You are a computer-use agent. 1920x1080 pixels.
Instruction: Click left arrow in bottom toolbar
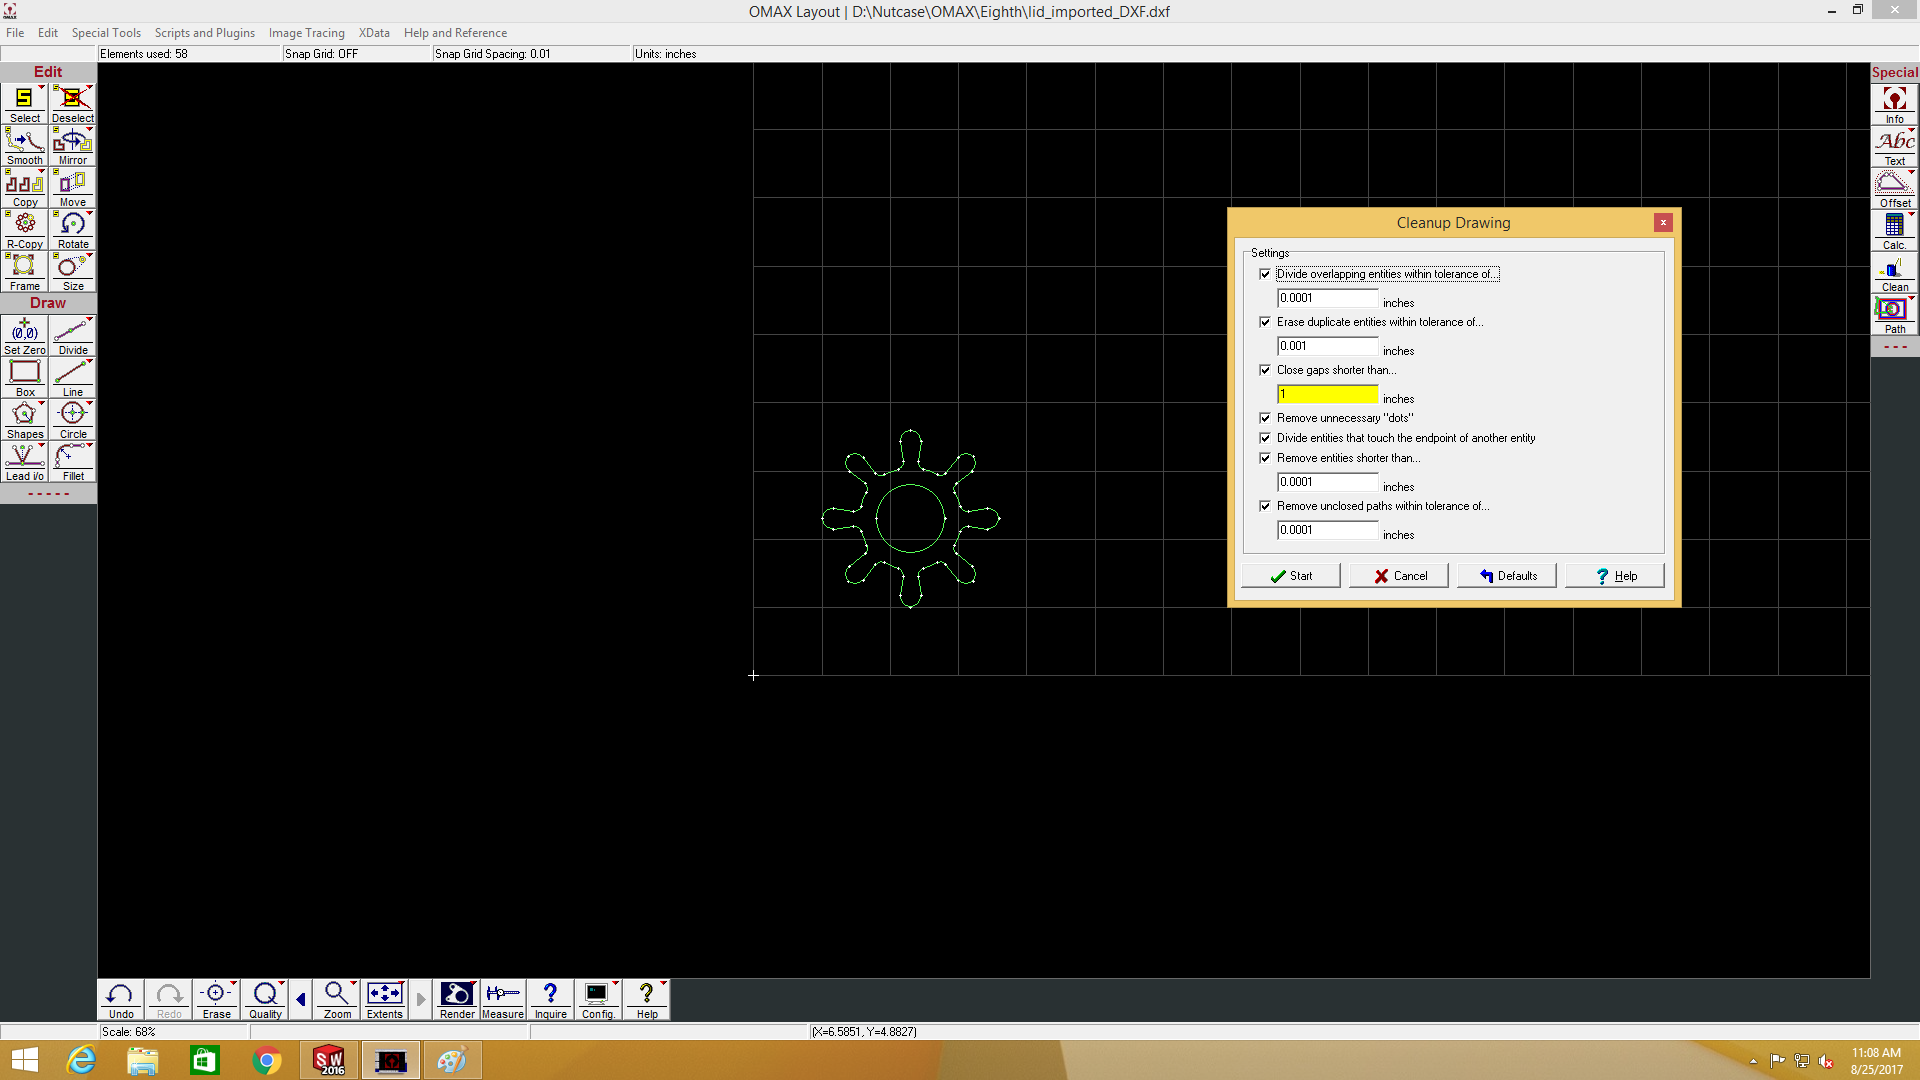(x=300, y=999)
